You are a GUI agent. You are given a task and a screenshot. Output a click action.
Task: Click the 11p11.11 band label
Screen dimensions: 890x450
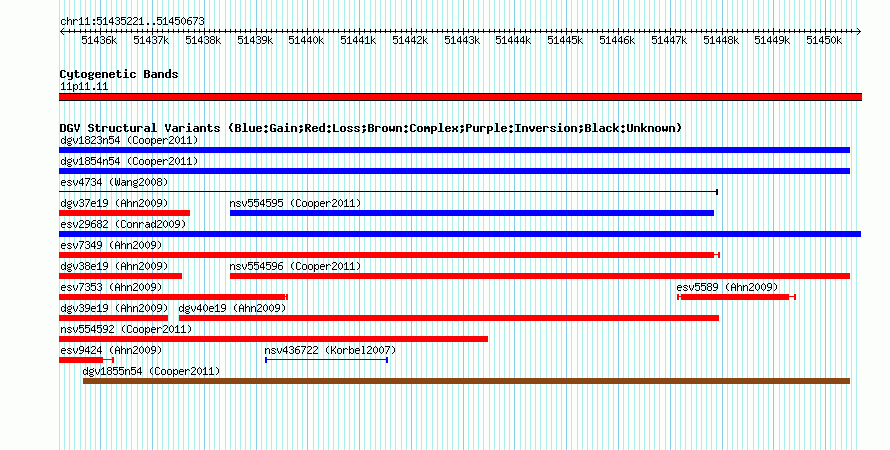(x=84, y=86)
